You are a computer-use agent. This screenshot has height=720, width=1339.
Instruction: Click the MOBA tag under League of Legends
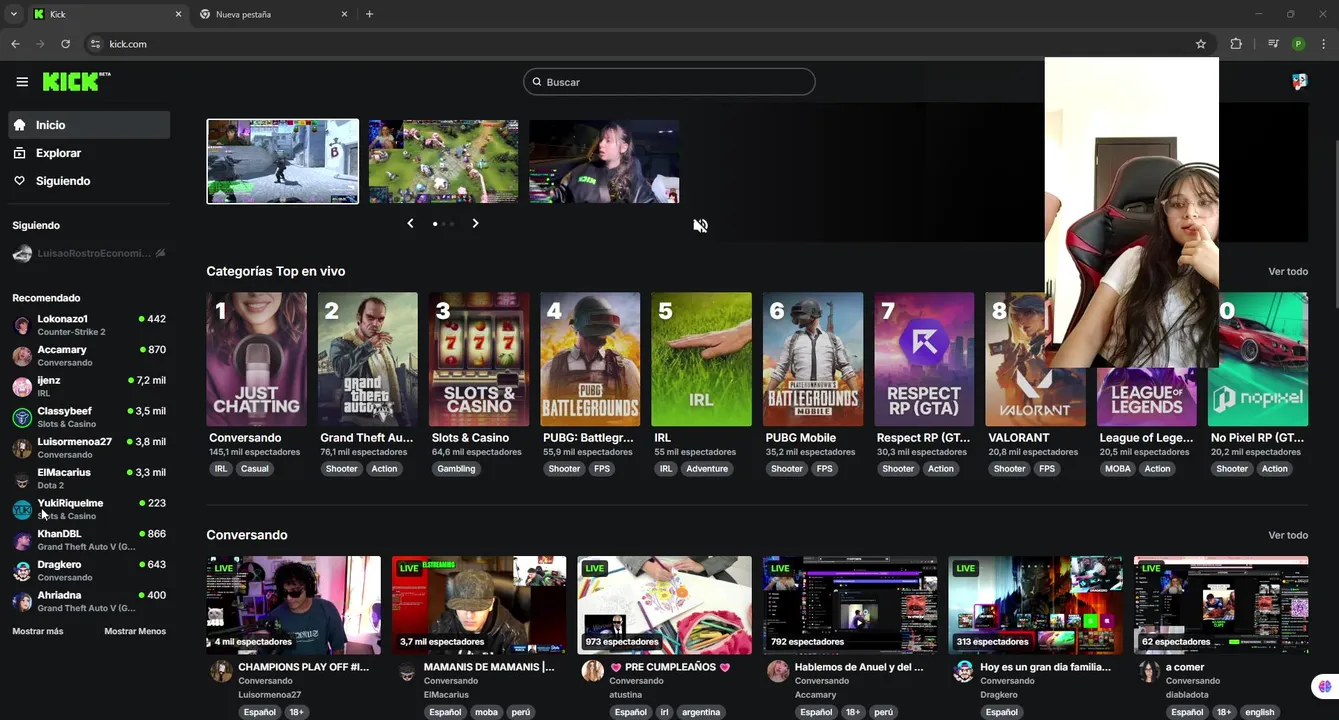1118,469
